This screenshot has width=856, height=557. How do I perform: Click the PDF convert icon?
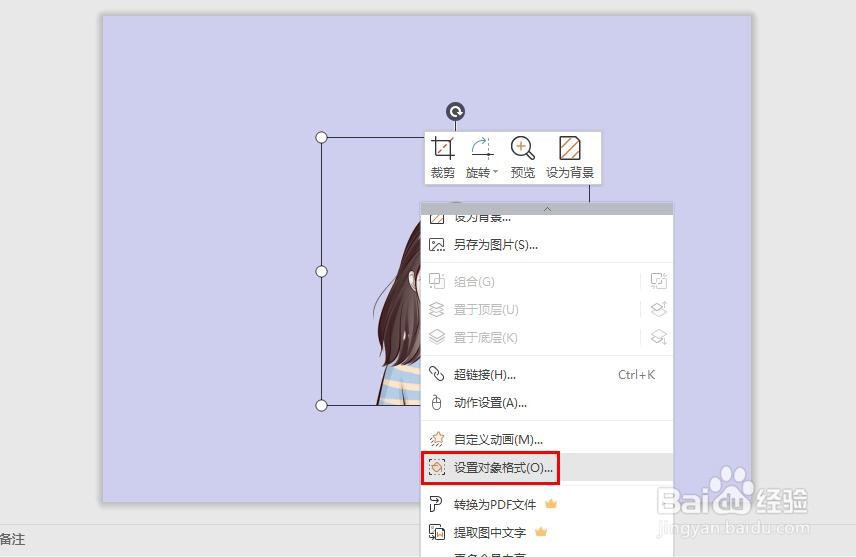click(436, 504)
